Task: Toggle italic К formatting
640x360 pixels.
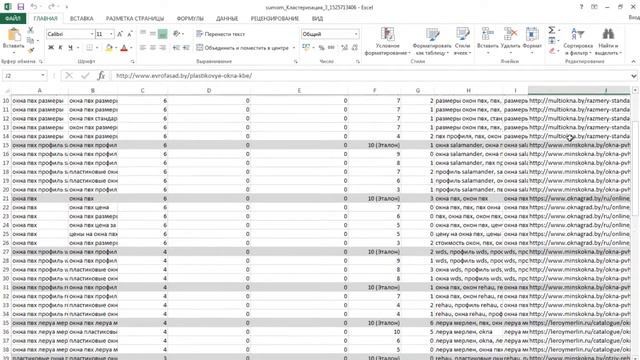Action: point(60,48)
